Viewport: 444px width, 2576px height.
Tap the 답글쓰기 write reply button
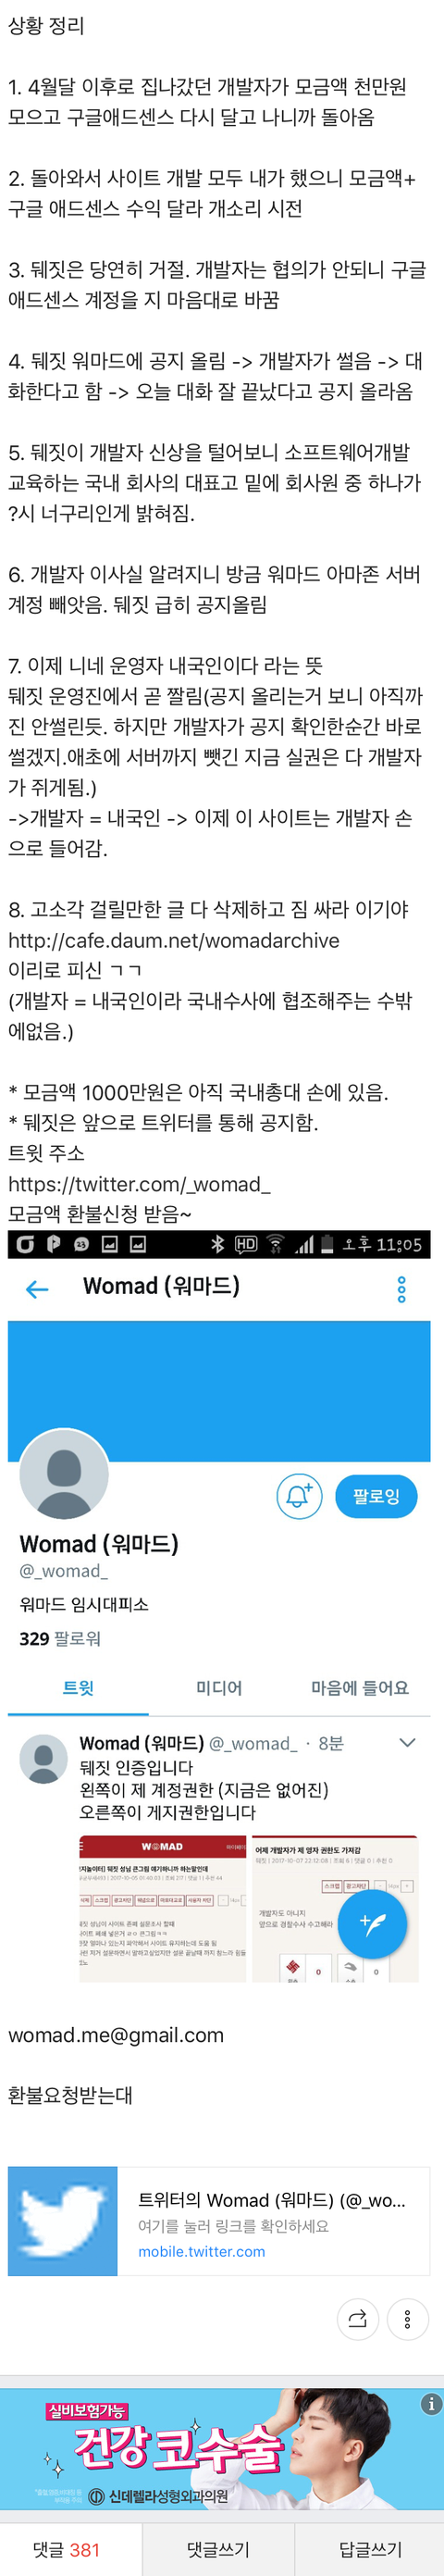(x=370, y=2548)
